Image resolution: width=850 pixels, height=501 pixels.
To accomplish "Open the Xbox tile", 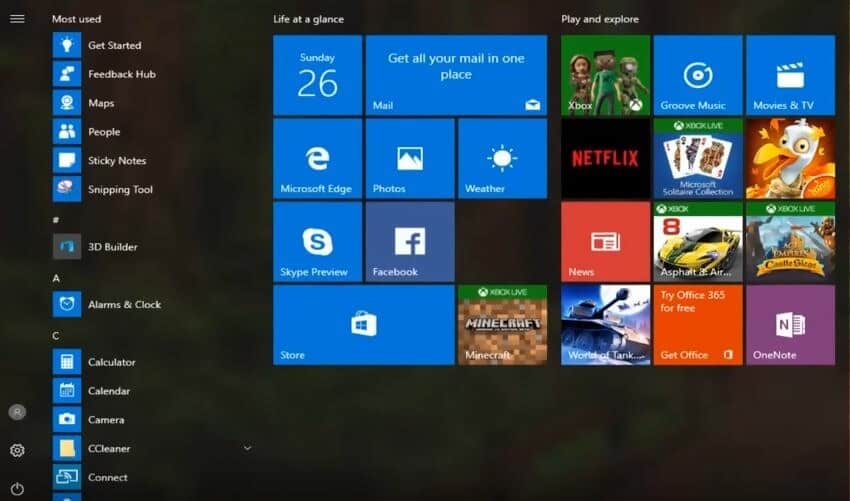I will [x=606, y=75].
